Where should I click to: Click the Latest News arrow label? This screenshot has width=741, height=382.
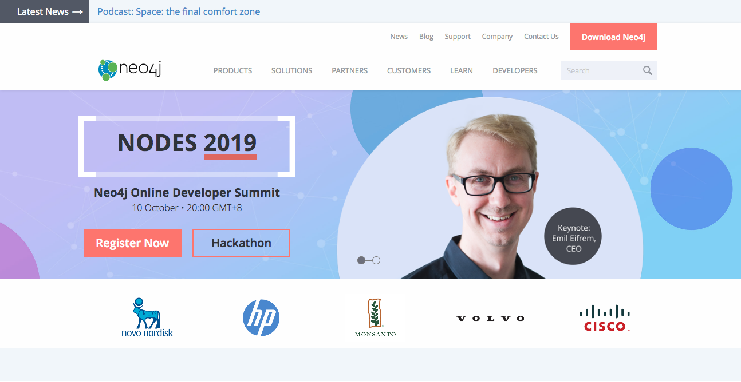[x=44, y=11]
